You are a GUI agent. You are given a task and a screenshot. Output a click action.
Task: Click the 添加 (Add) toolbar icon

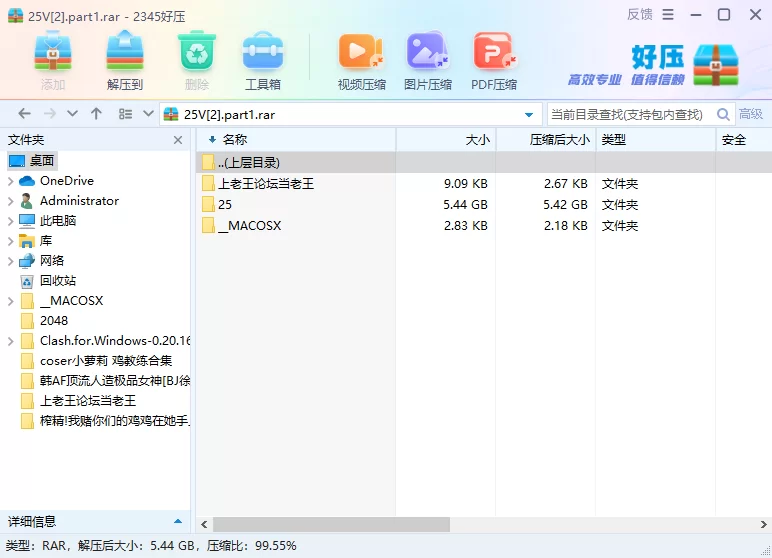coord(53,60)
